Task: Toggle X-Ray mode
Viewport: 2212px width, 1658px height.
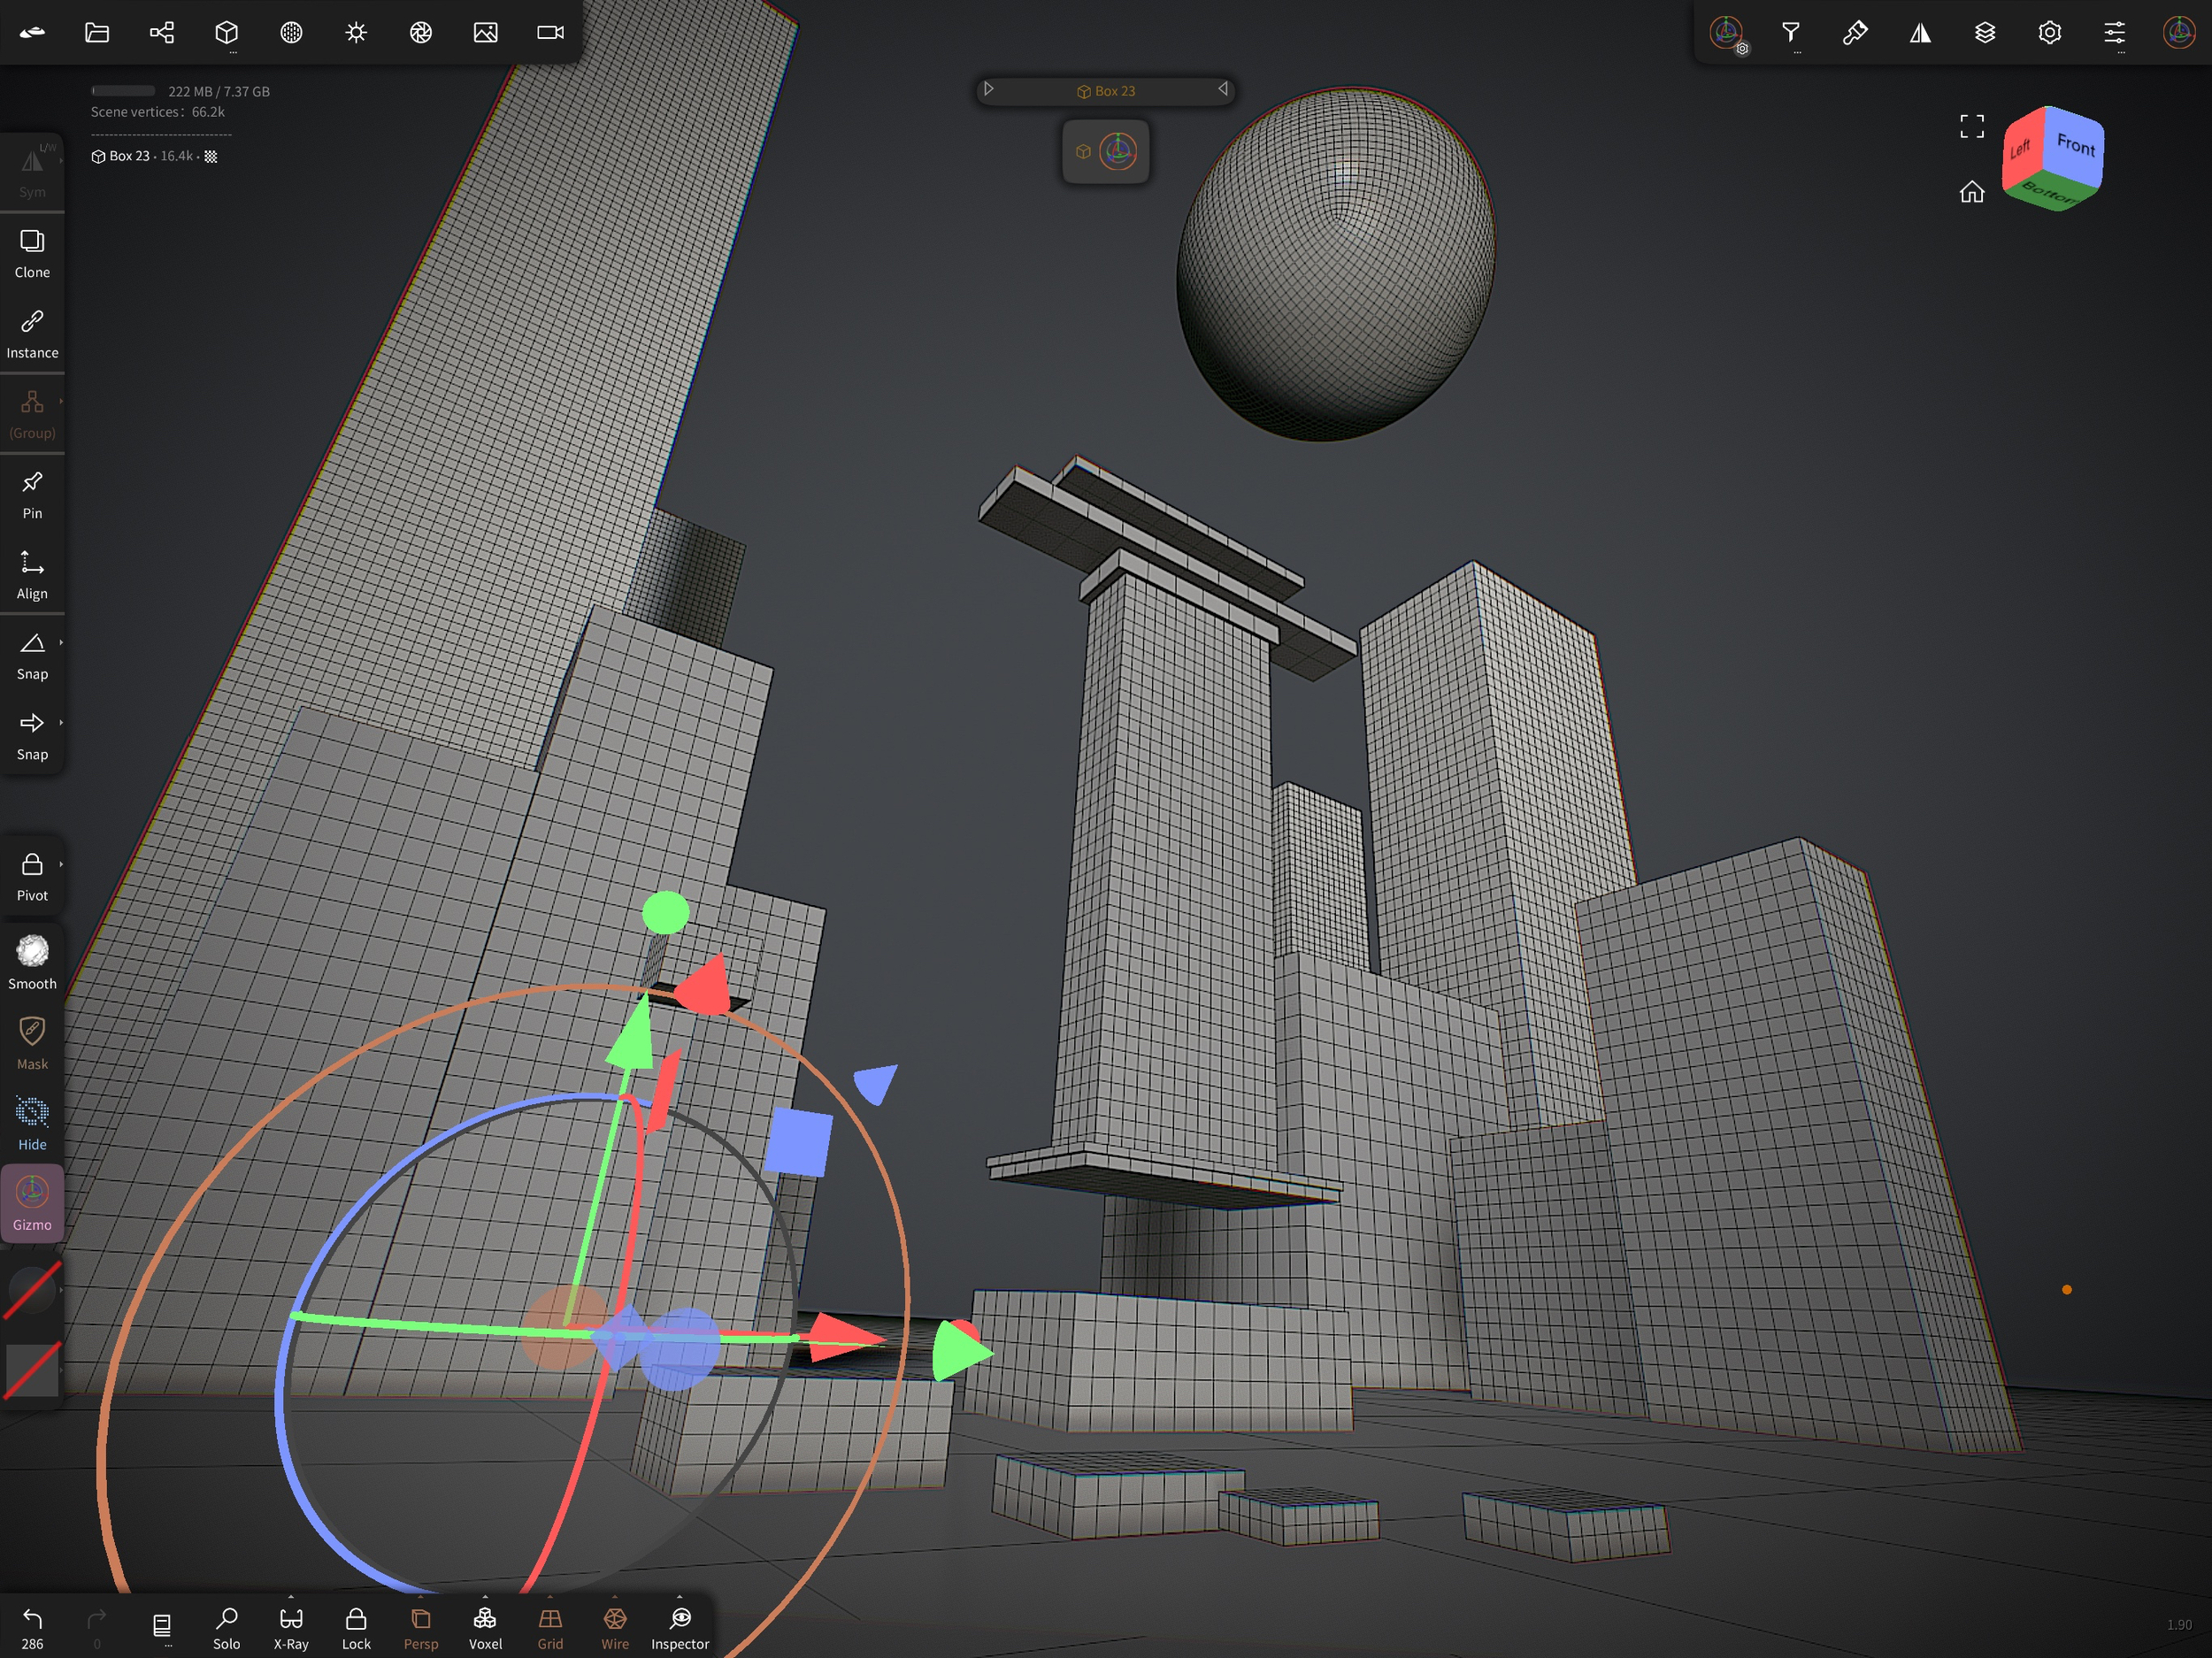Action: click(x=291, y=1626)
